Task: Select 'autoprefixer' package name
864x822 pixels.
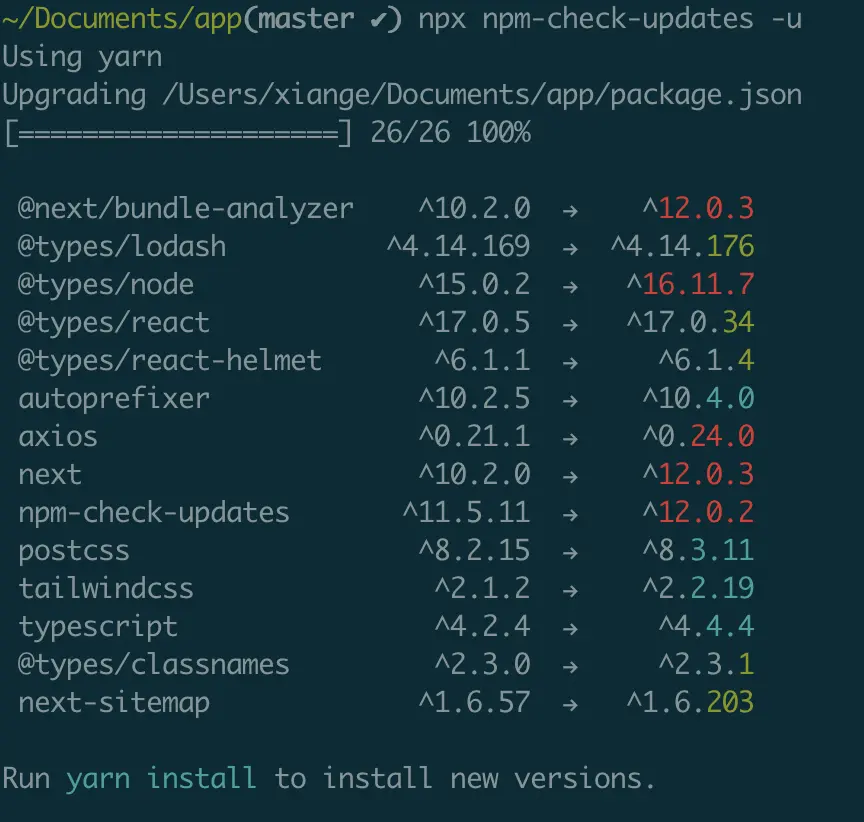Action: tap(114, 399)
